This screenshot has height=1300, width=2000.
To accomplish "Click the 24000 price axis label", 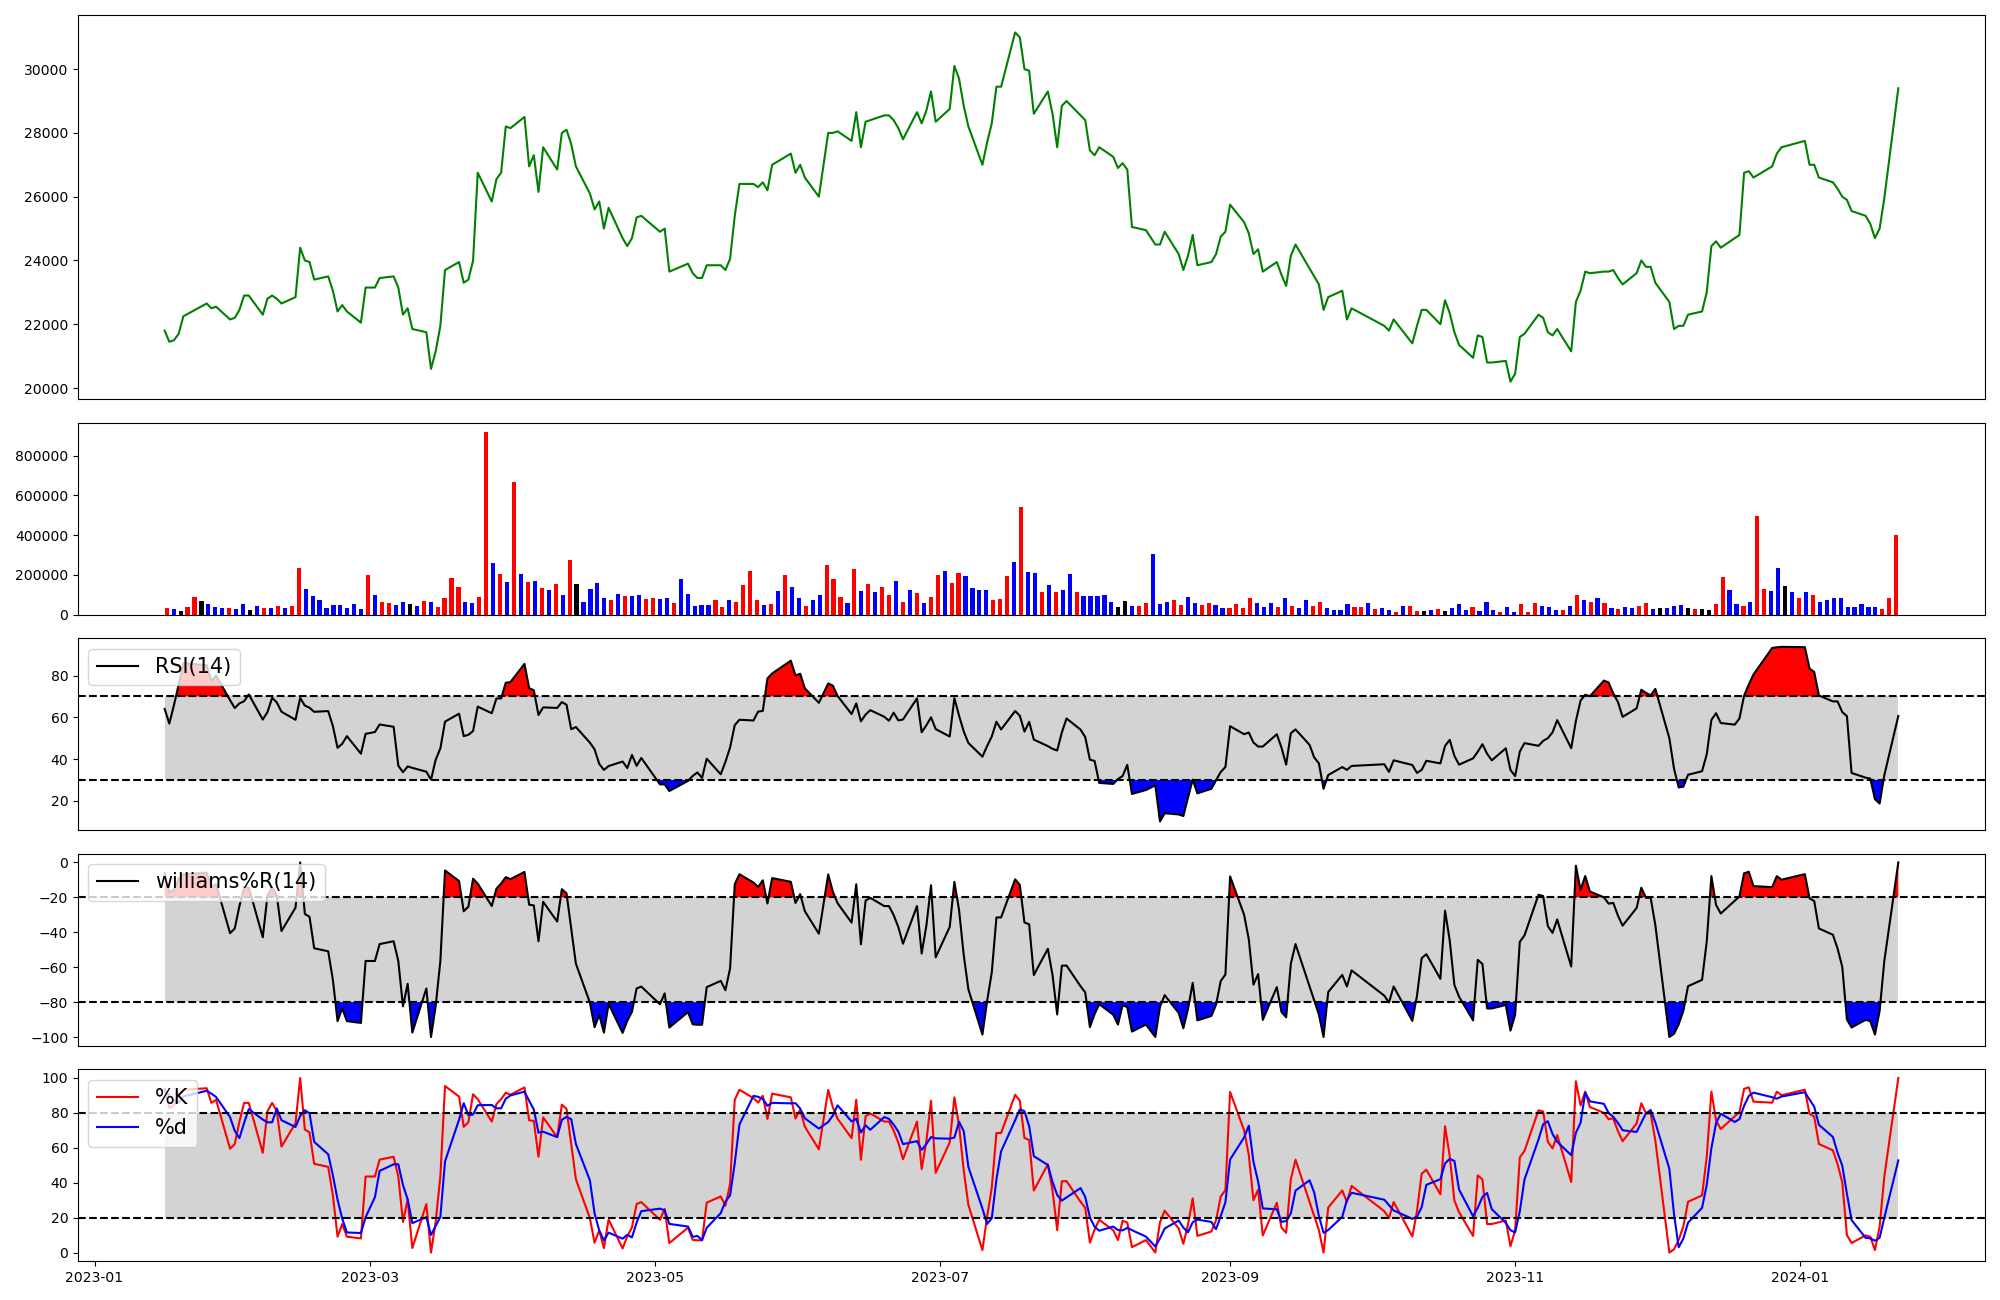I will pyautogui.click(x=46, y=261).
